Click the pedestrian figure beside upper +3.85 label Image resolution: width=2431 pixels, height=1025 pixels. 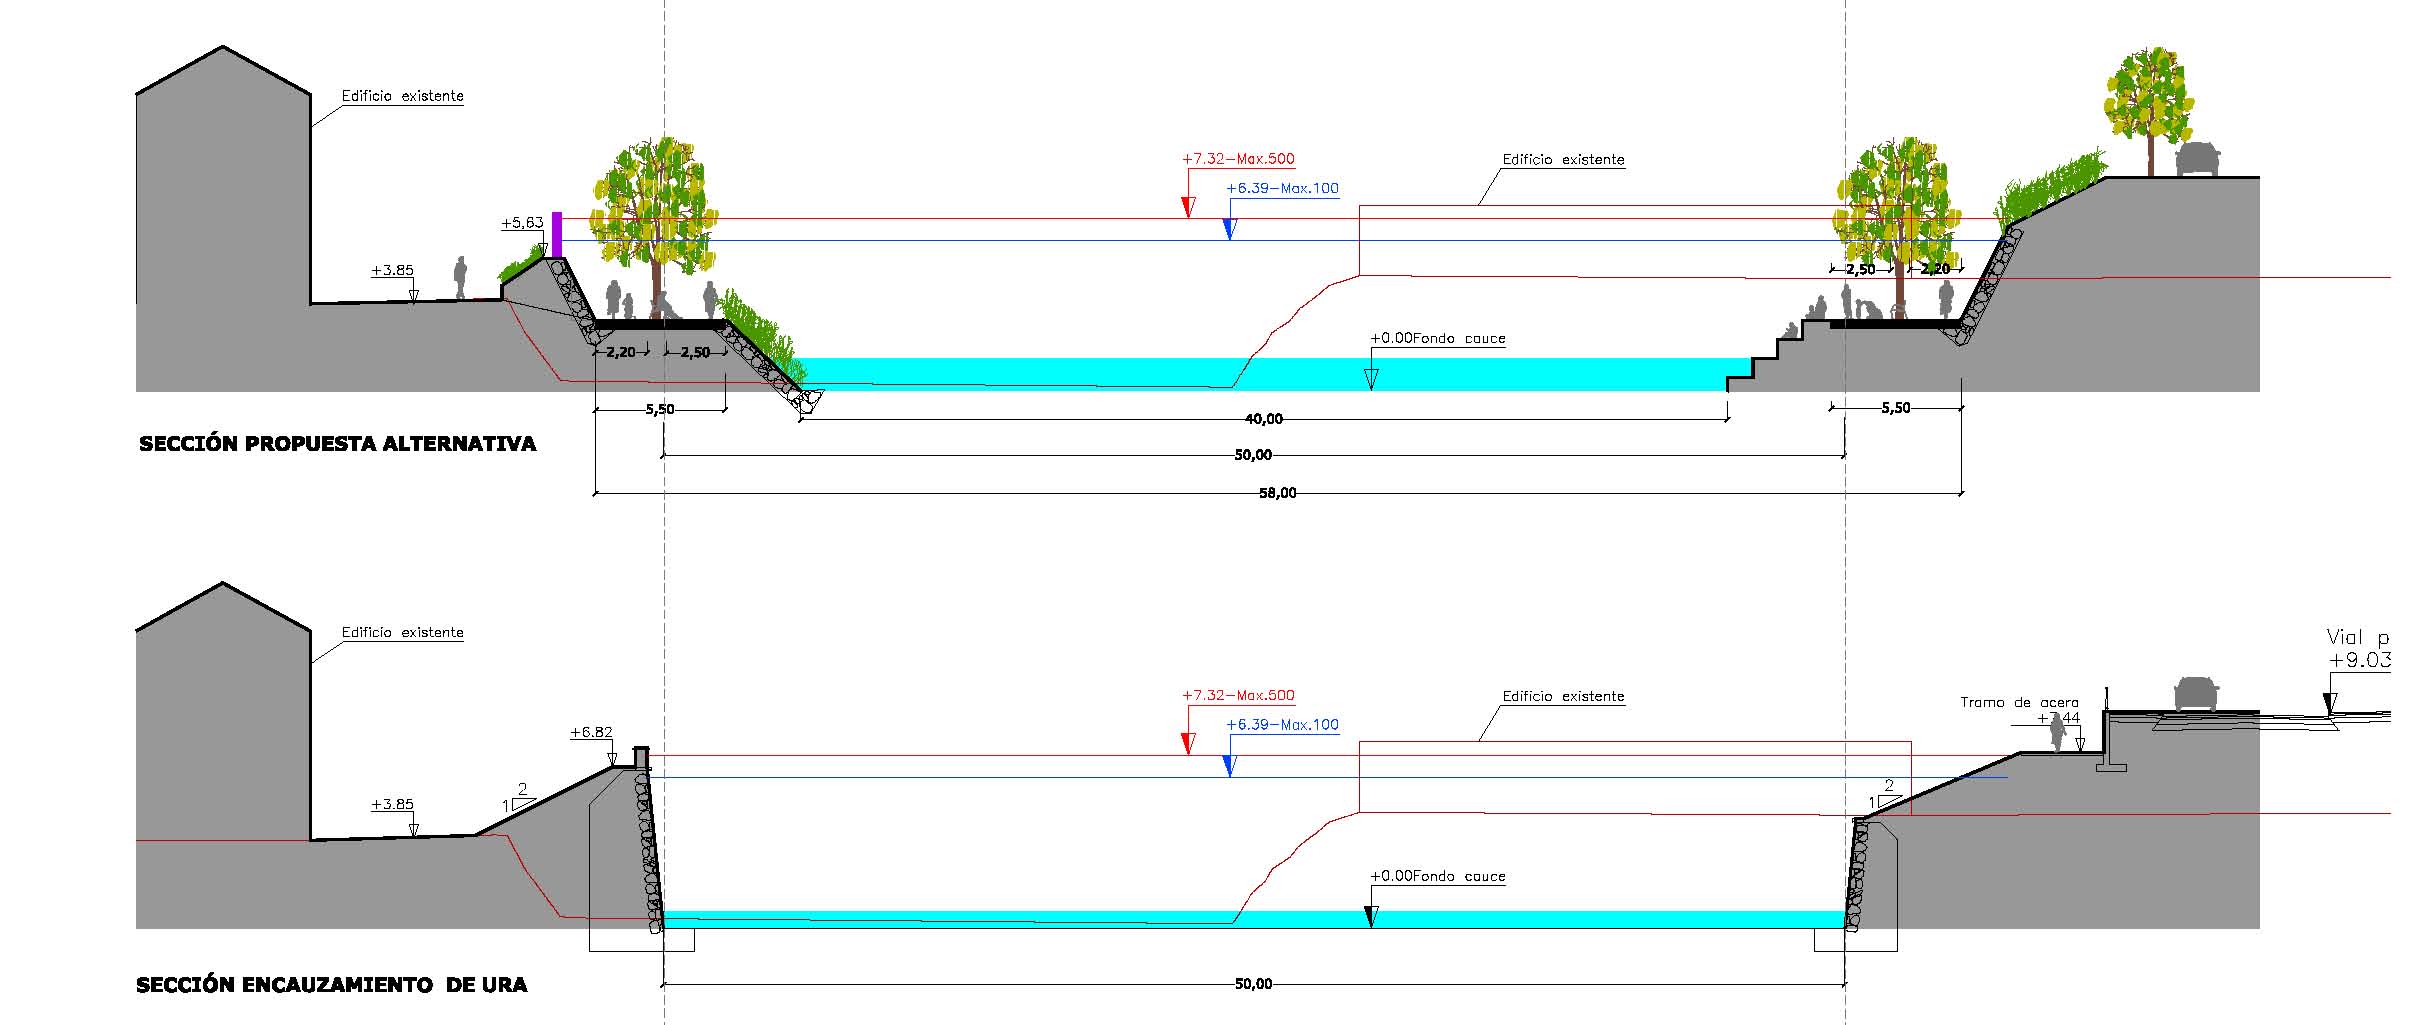[x=460, y=277]
